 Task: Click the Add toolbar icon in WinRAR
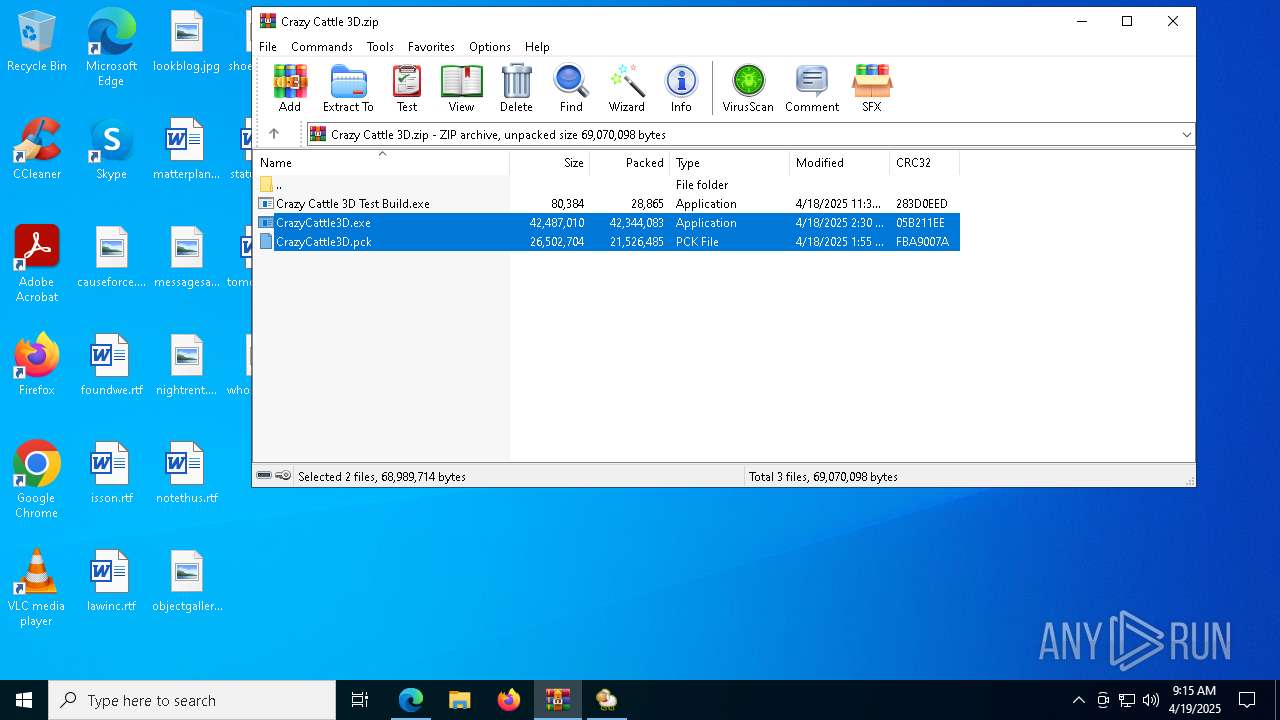pyautogui.click(x=290, y=88)
